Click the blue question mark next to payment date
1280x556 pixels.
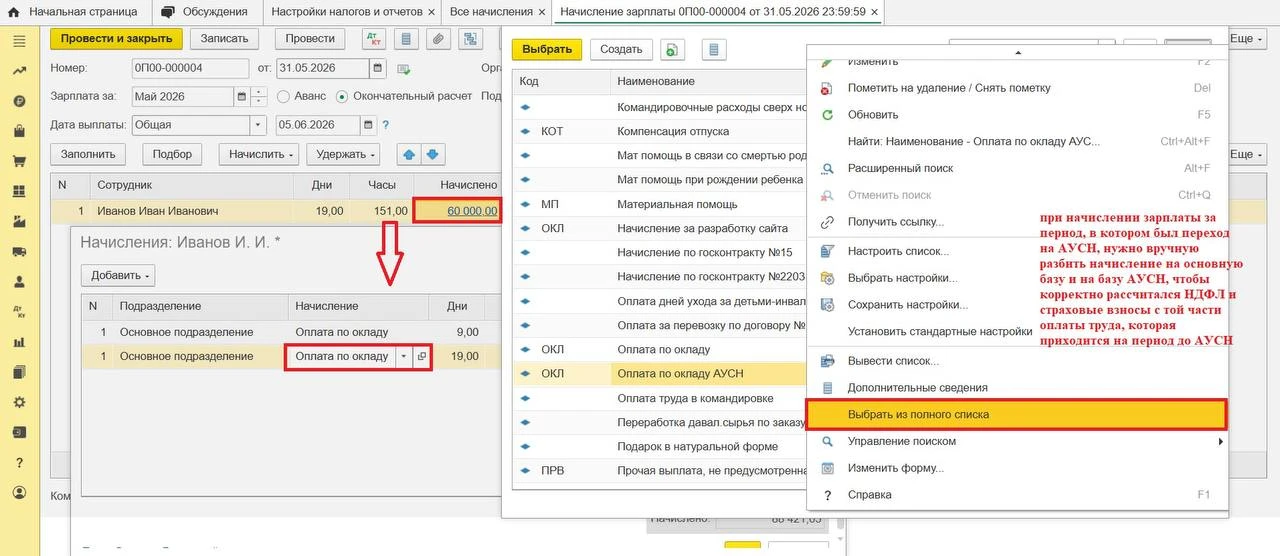click(x=385, y=125)
